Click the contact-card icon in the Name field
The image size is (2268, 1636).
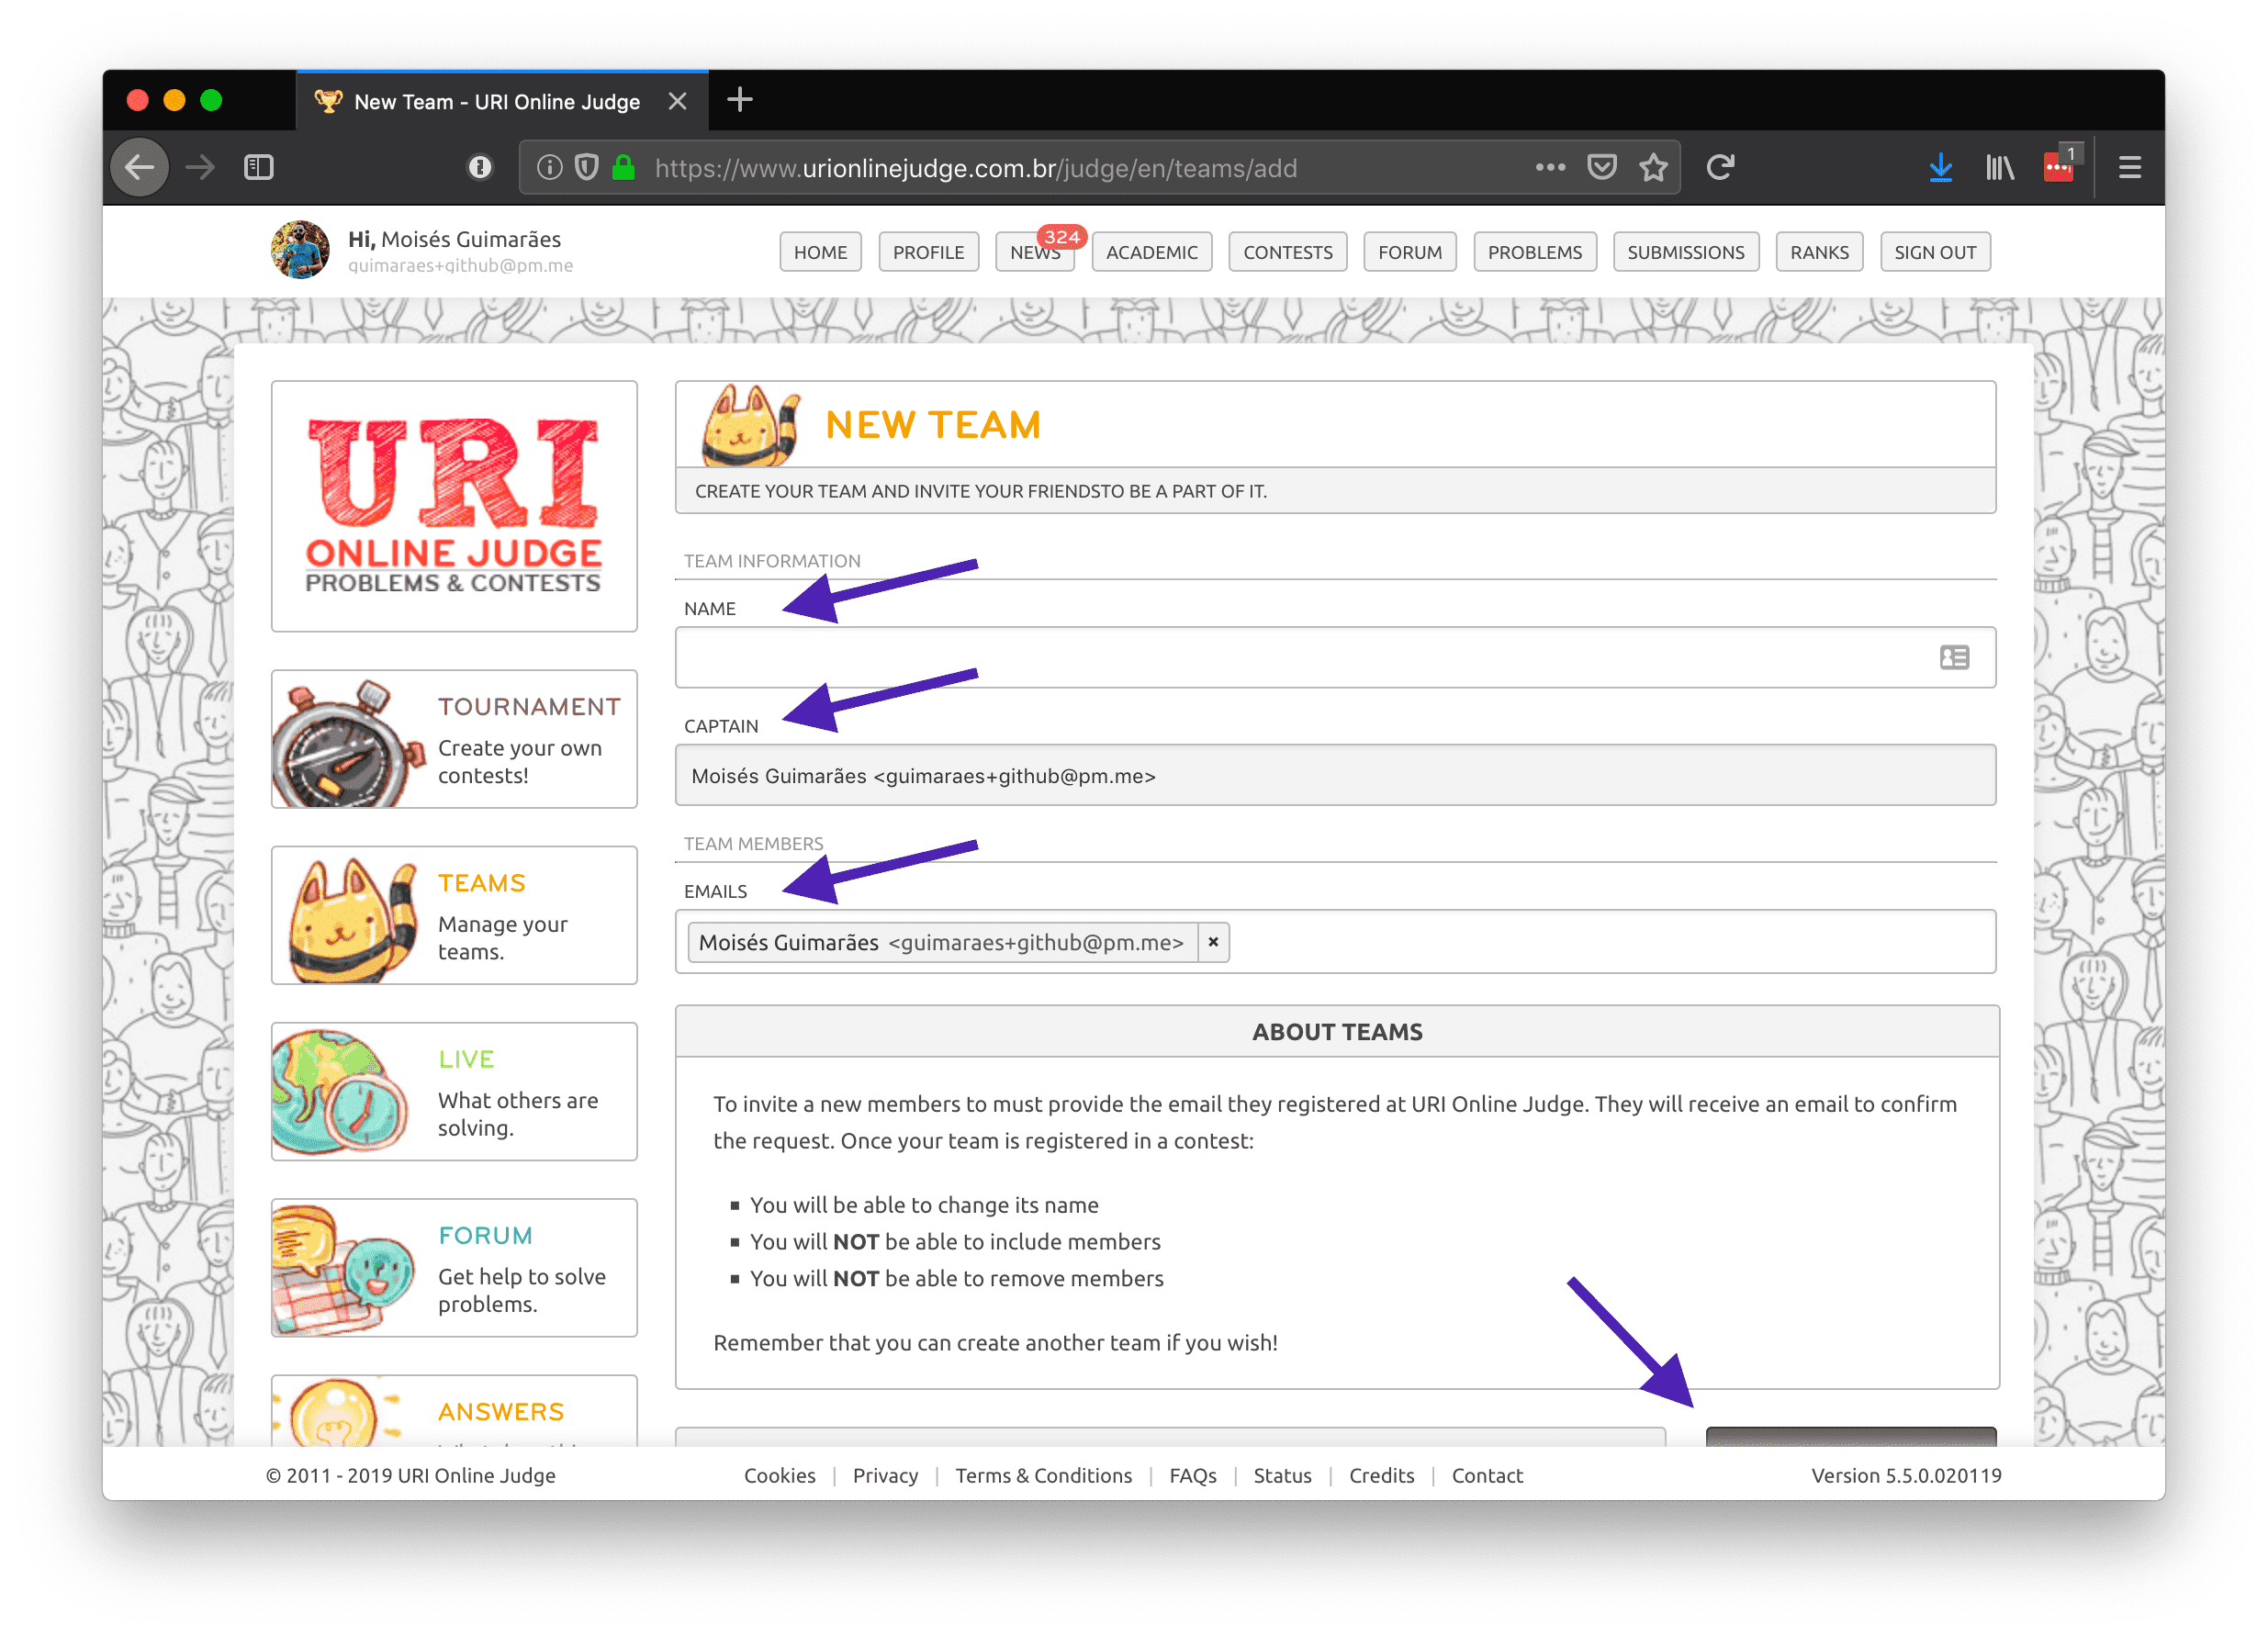coord(1954,657)
